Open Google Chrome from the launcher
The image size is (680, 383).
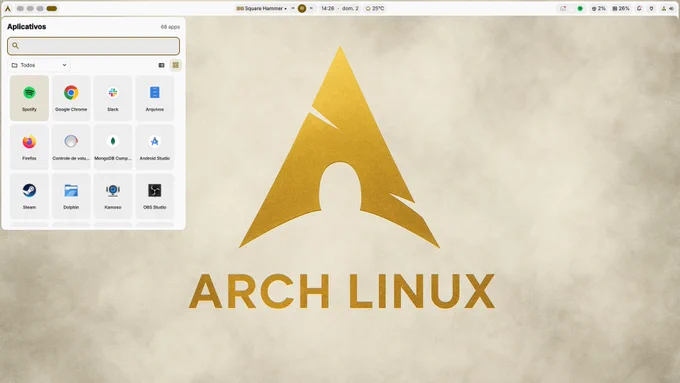tap(71, 98)
